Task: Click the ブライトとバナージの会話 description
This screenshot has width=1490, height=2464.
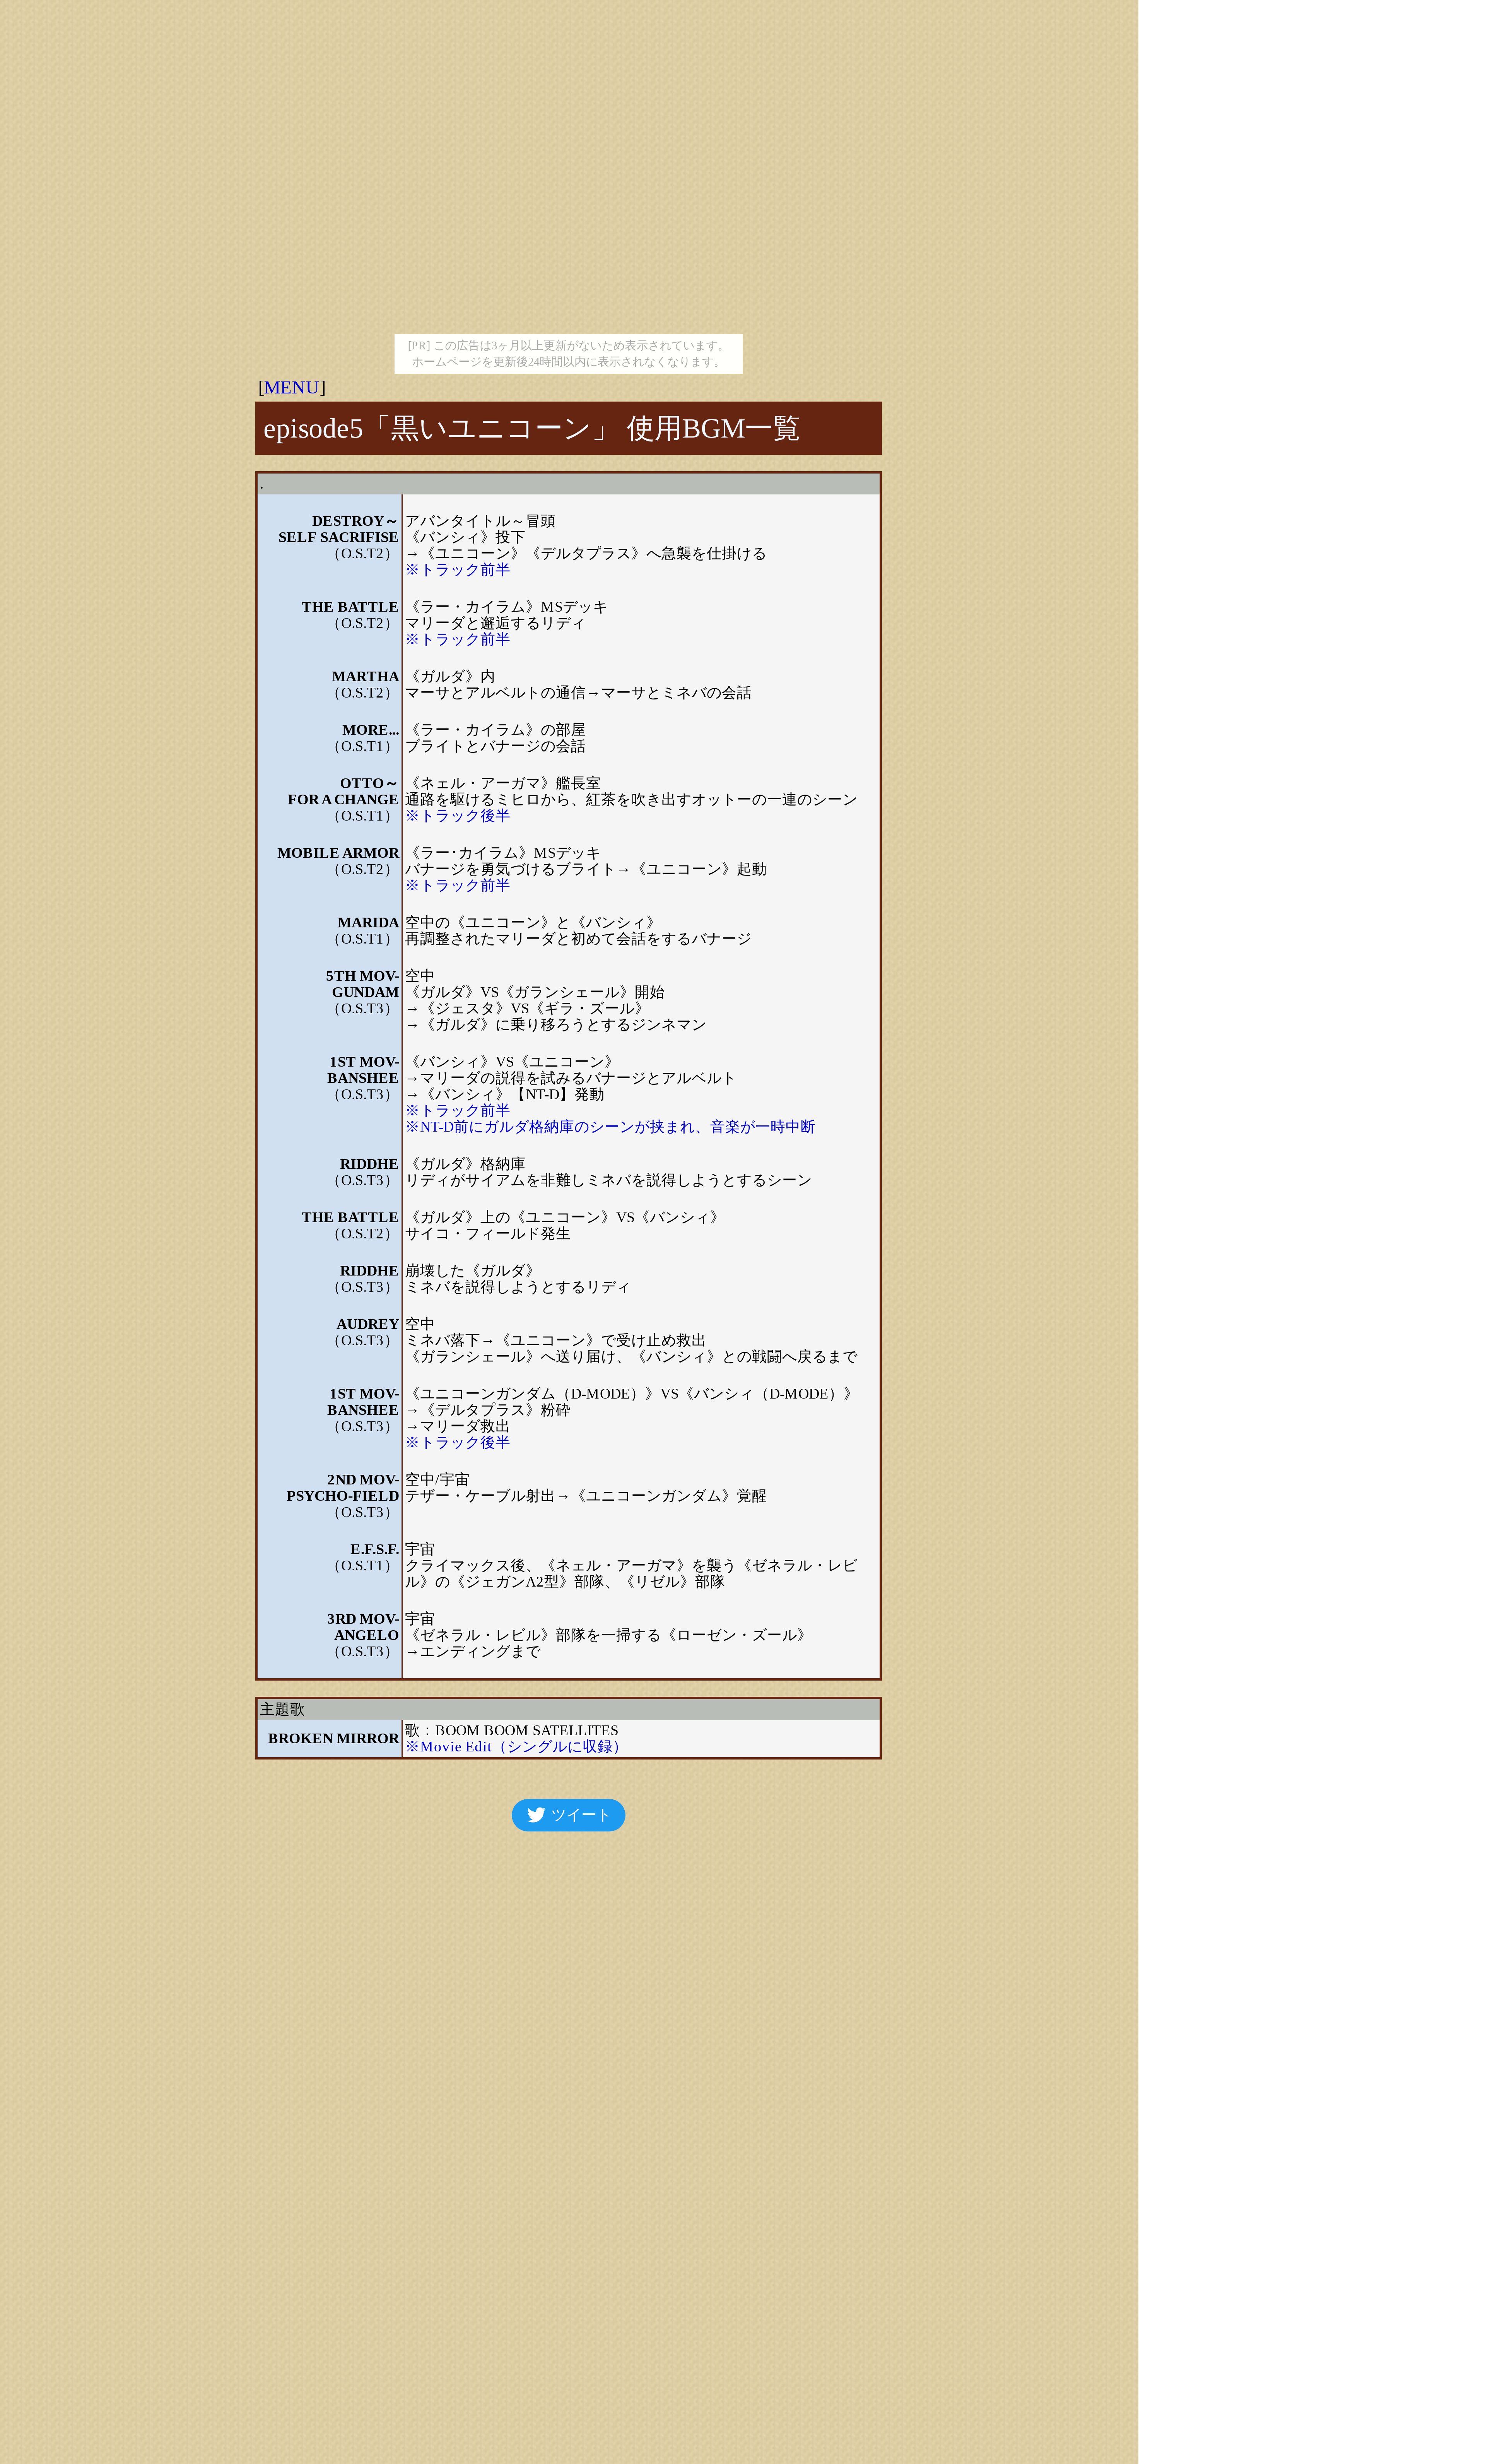Action: coord(495,746)
